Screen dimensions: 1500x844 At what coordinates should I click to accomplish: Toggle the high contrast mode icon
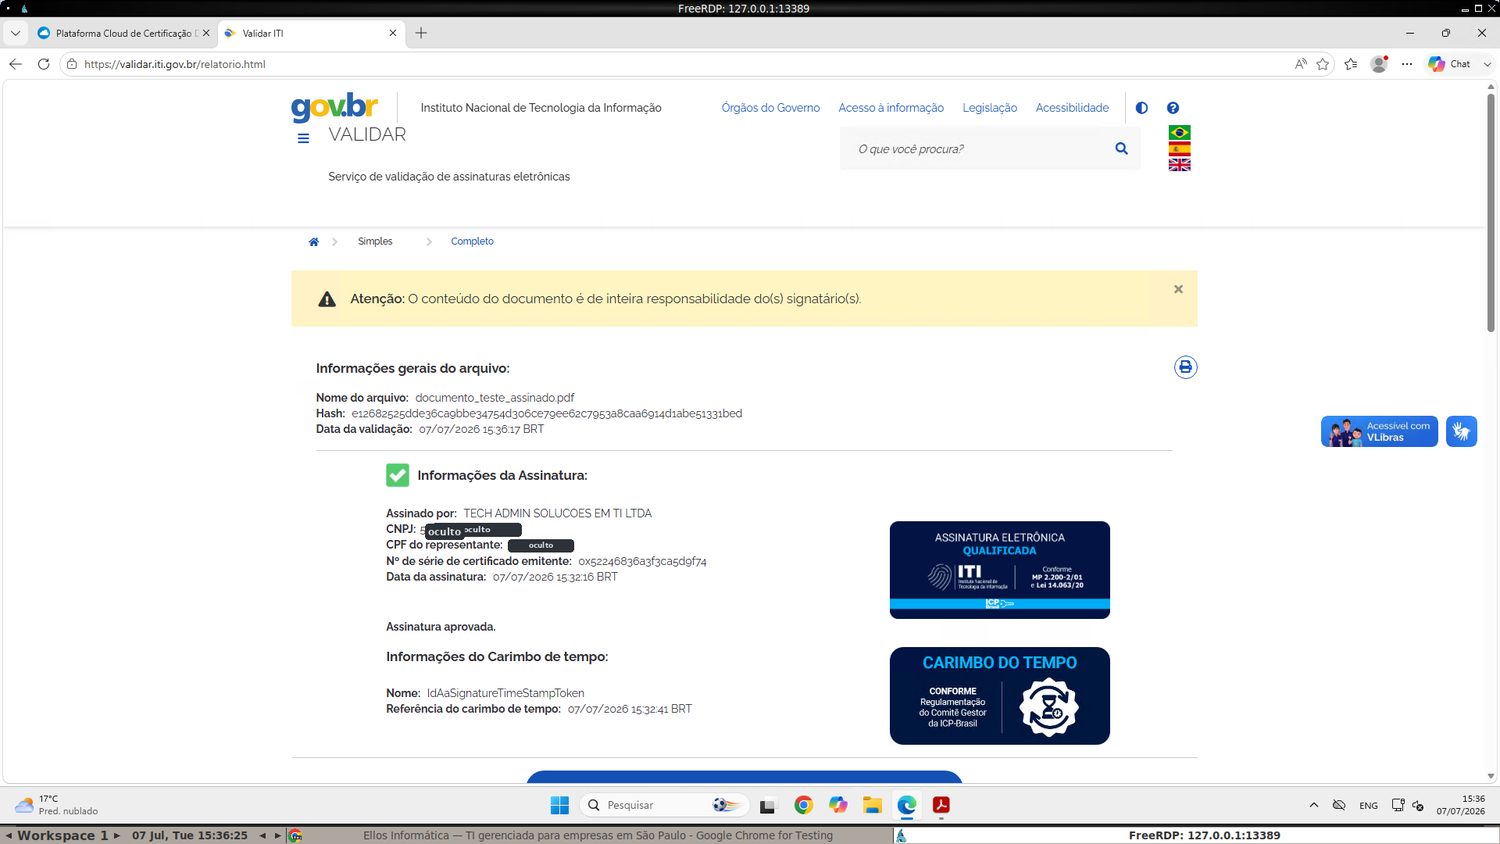[x=1141, y=108]
